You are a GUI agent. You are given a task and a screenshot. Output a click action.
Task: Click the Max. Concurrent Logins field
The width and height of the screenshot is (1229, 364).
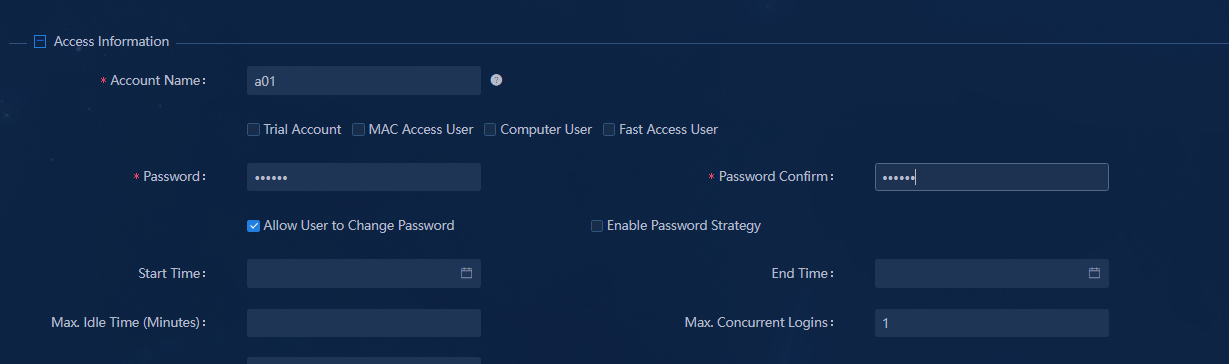[x=991, y=323]
